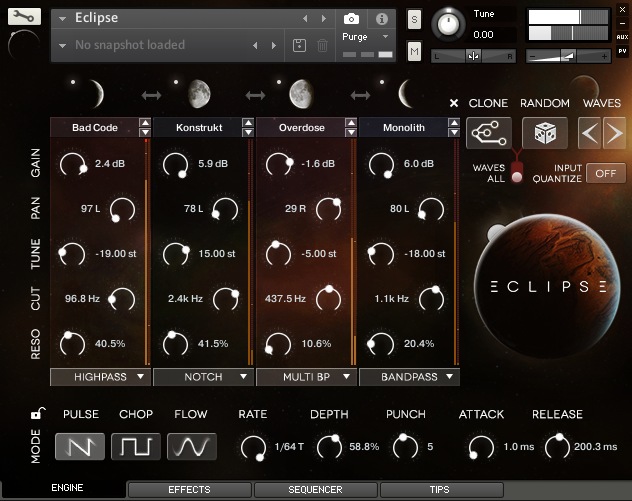
Task: Switch to the SEQUENCER tab
Action: (x=315, y=490)
